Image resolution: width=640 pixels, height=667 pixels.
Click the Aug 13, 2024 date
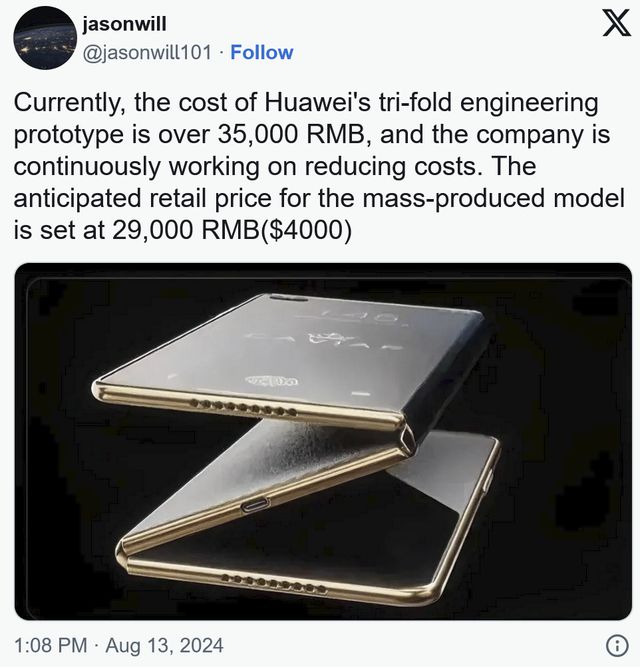point(164,645)
